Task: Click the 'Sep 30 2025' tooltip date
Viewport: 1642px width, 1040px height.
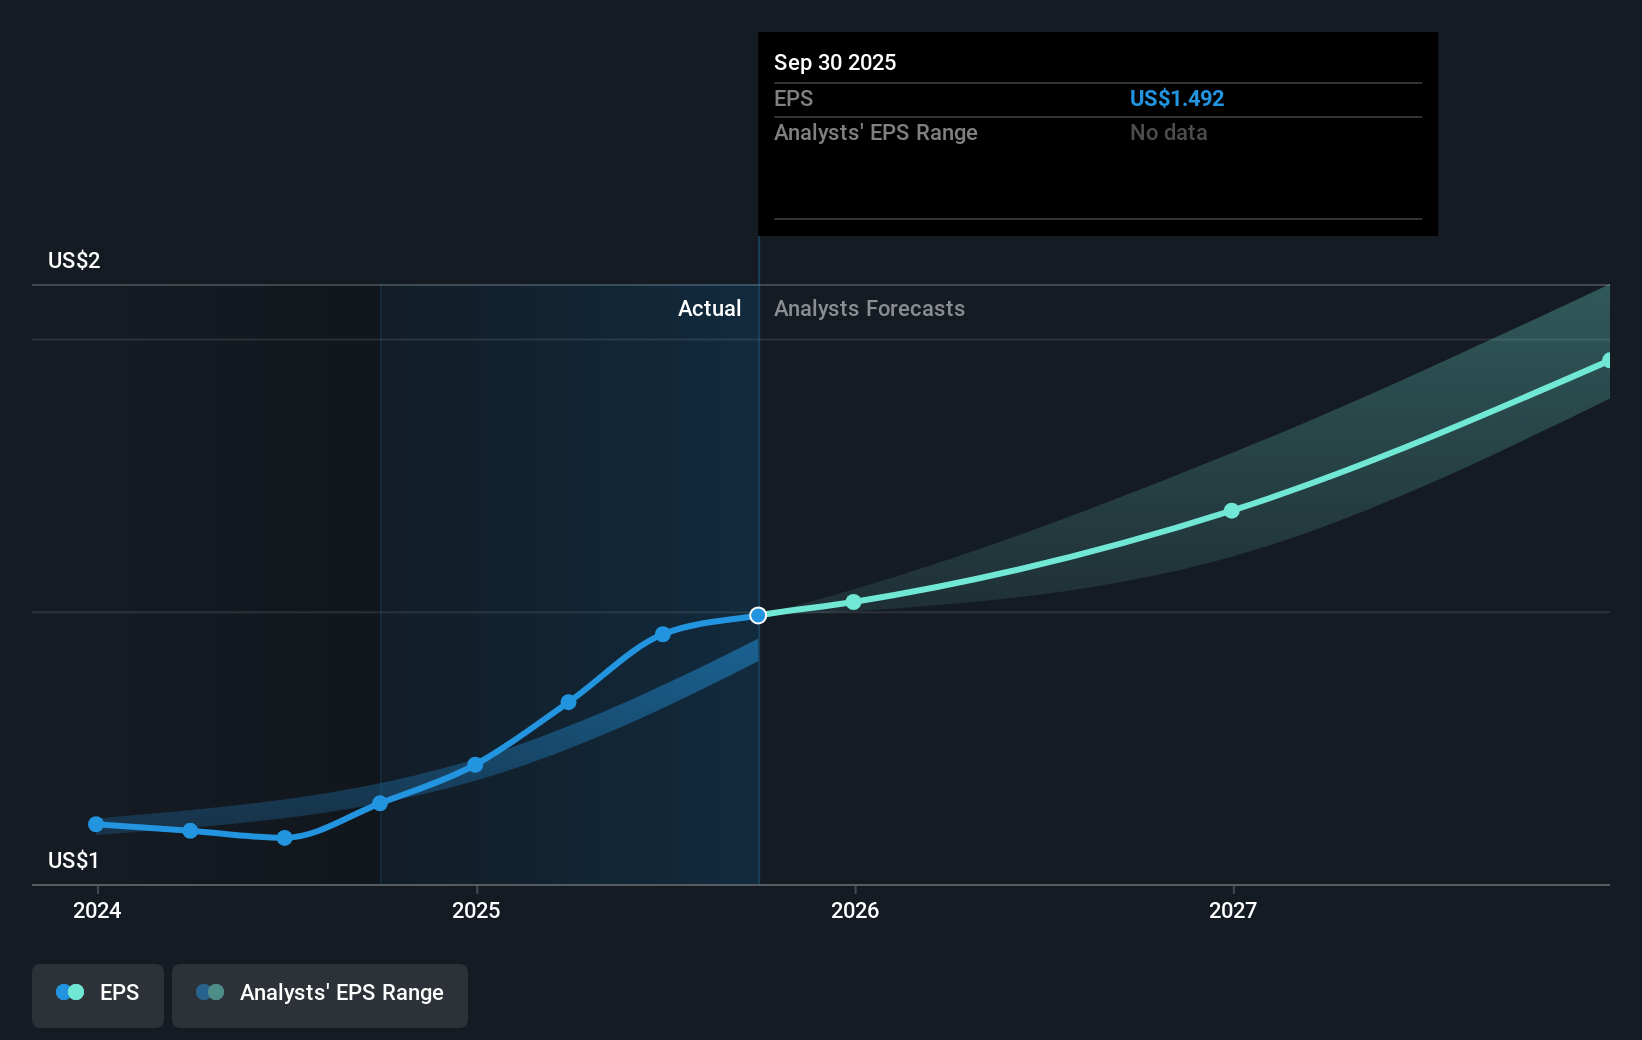Action: coord(835,62)
